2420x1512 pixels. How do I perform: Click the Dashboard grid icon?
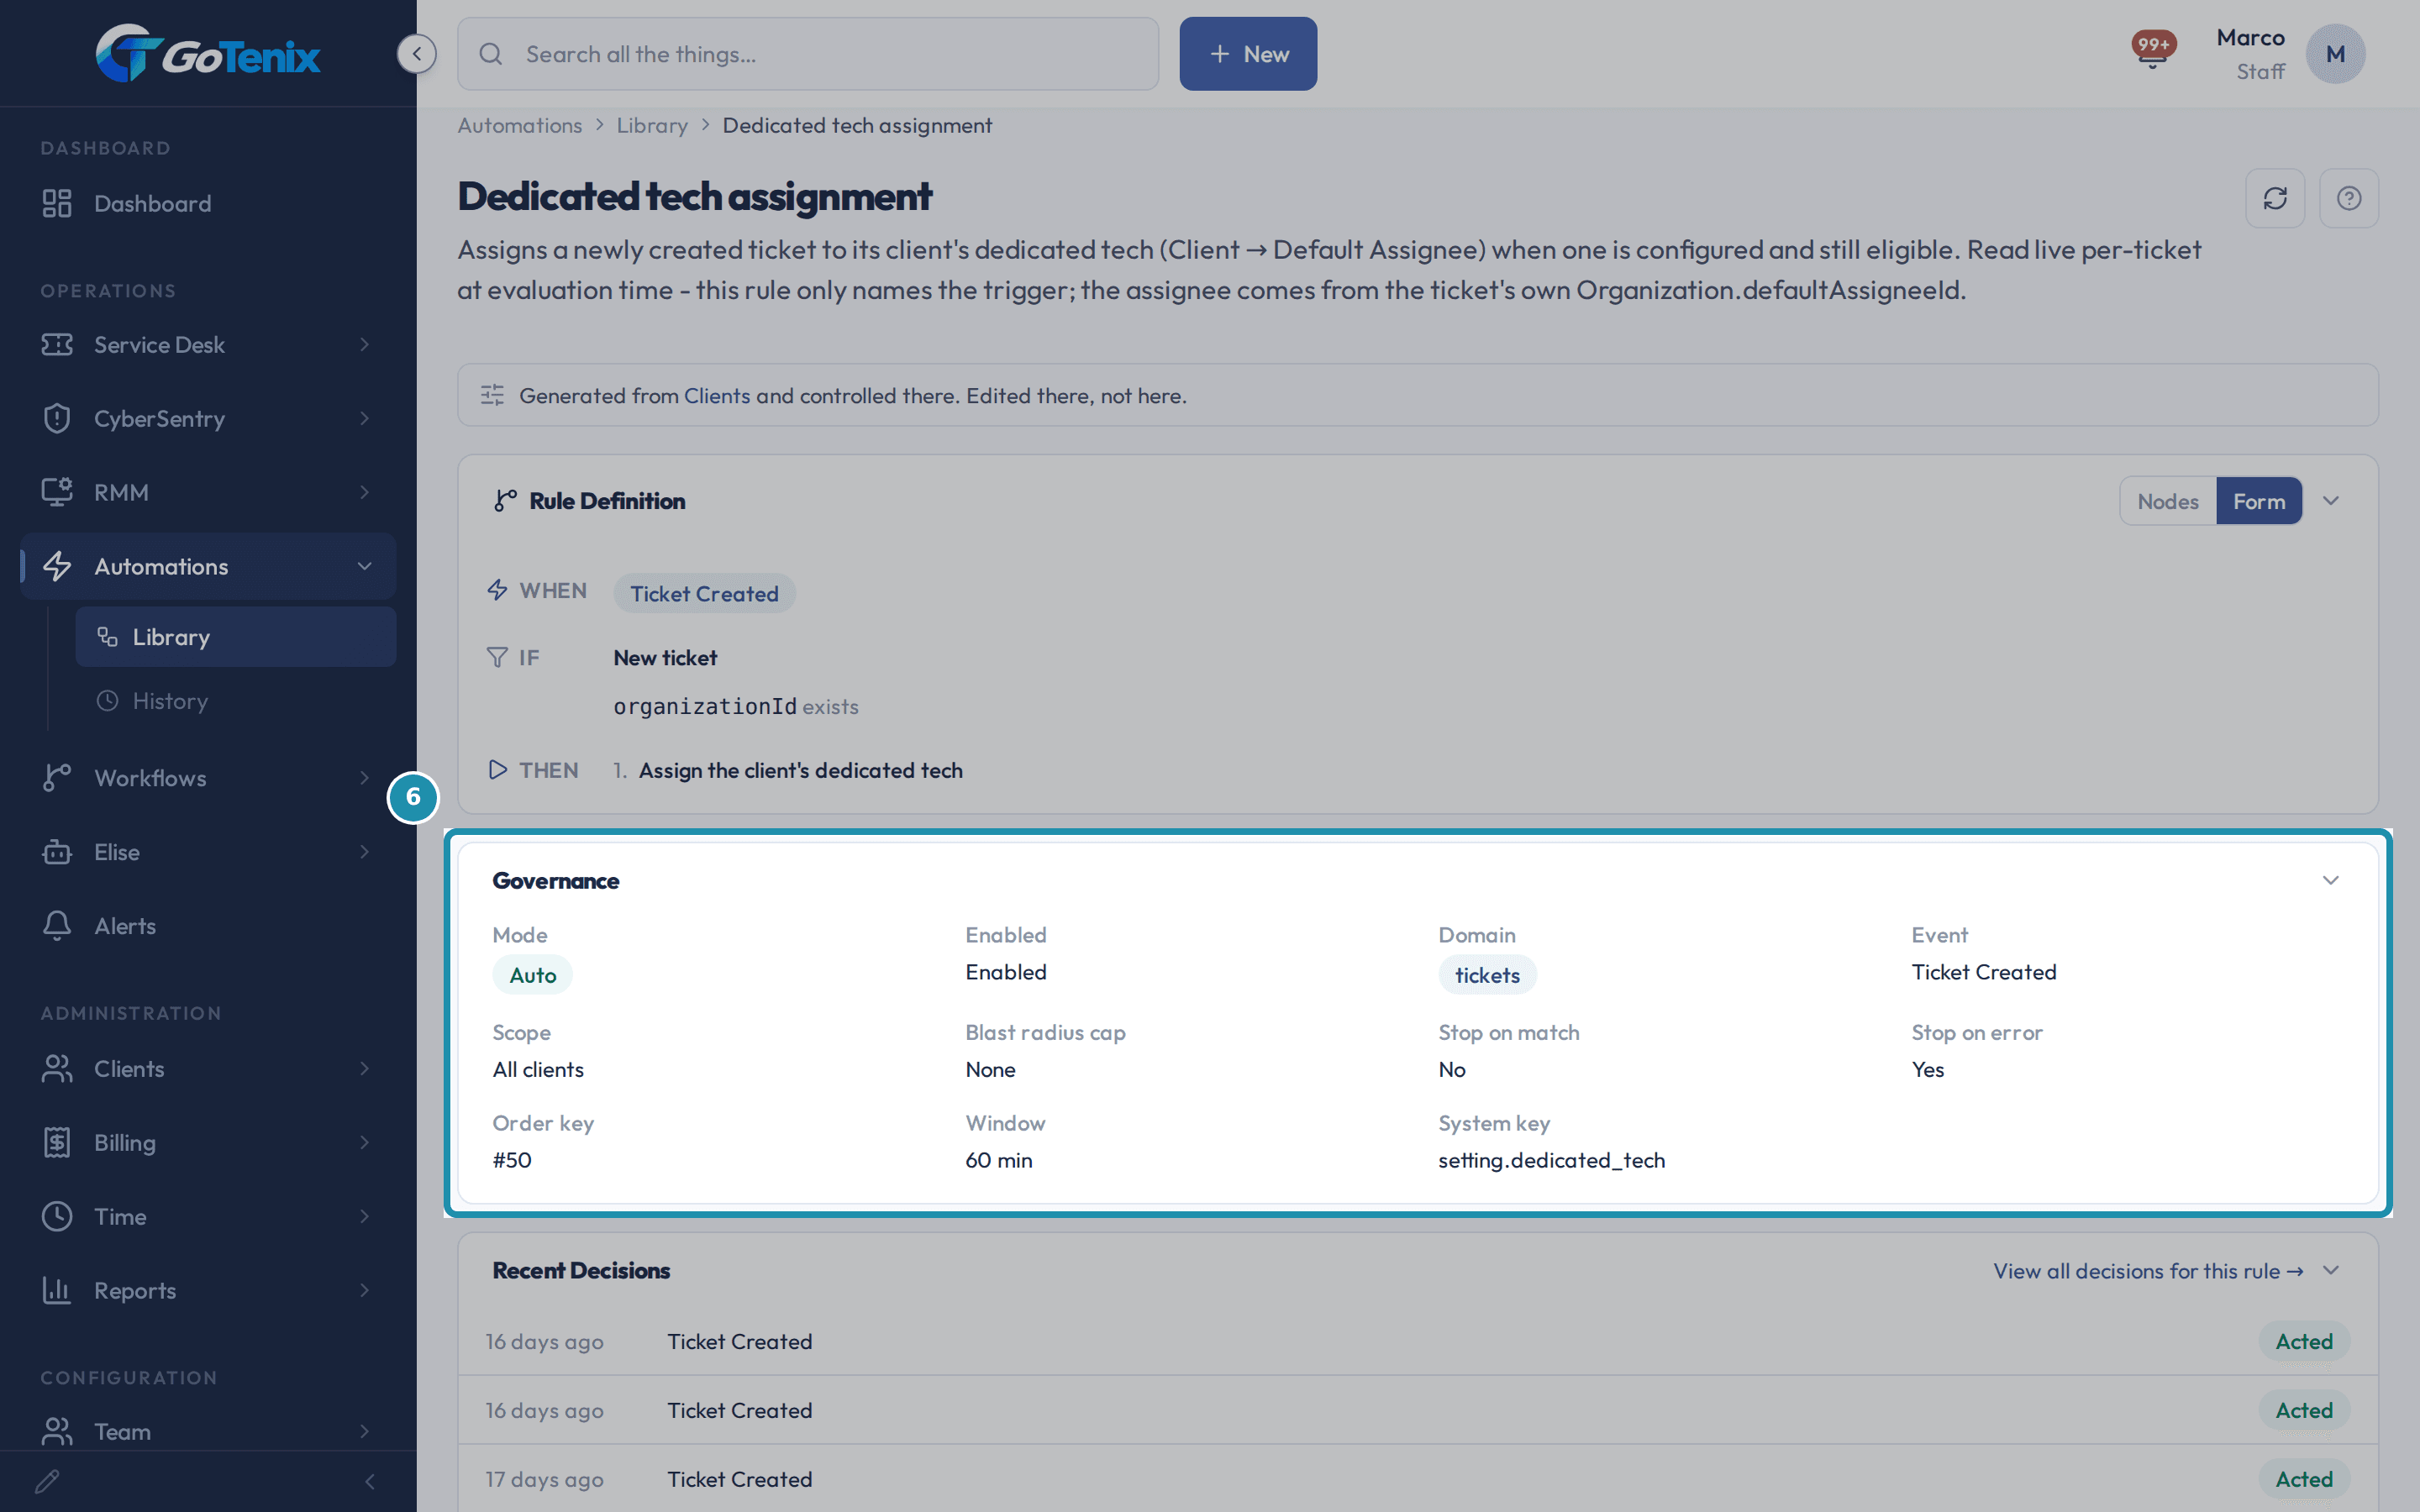click(x=57, y=203)
